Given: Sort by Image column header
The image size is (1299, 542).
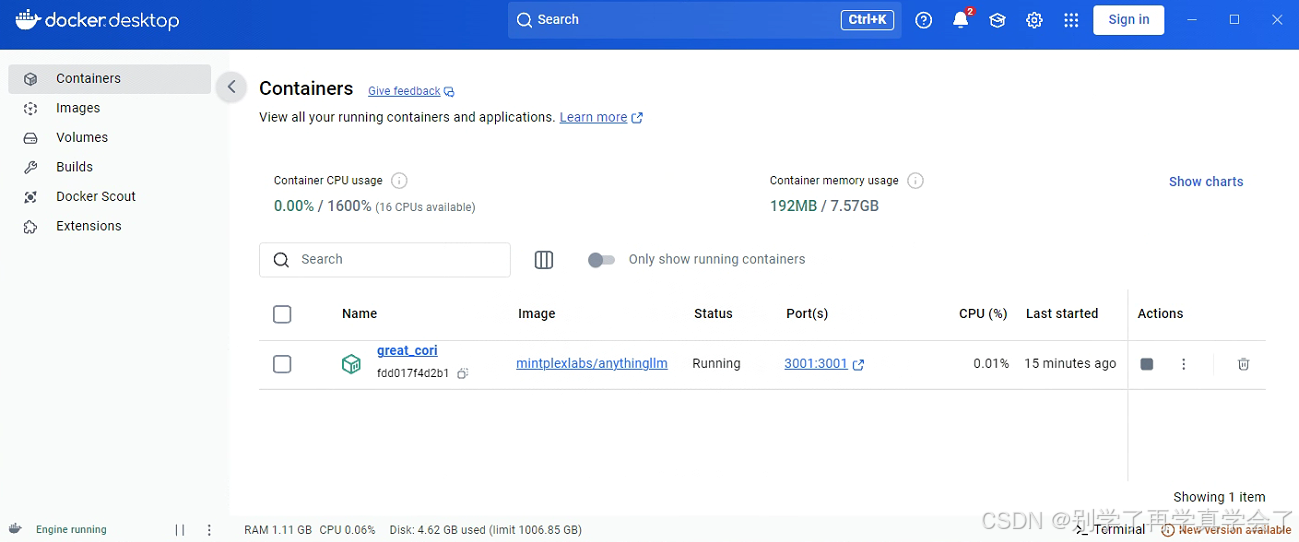Looking at the screenshot, I should coord(536,314).
